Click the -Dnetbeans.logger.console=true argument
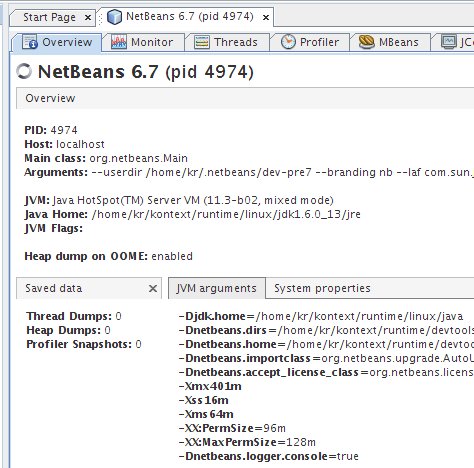Screen dimensions: 474x468 click(x=269, y=456)
